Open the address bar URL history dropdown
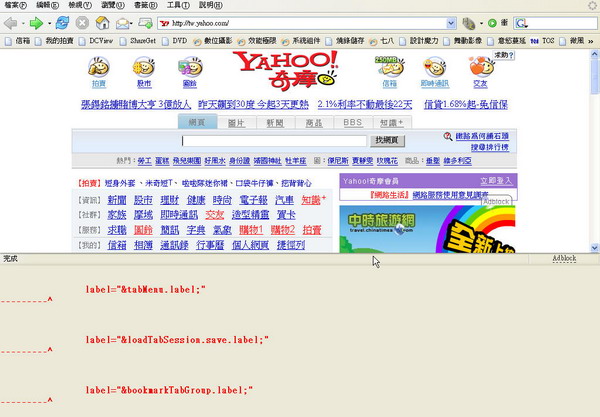Viewport: 600px width, 417px height. point(451,23)
